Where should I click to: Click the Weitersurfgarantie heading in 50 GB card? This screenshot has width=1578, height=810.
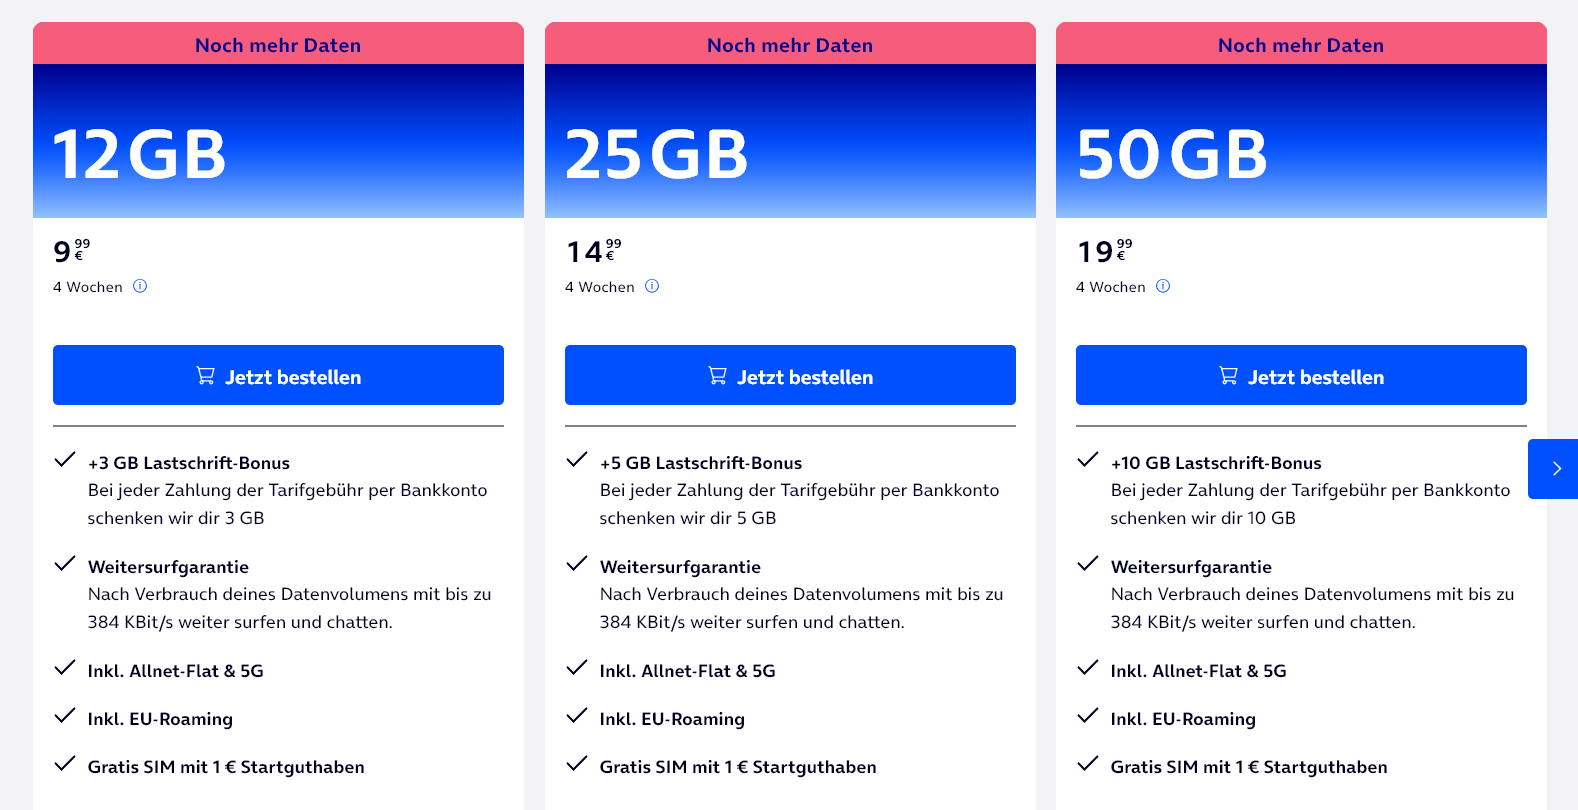coord(1191,567)
